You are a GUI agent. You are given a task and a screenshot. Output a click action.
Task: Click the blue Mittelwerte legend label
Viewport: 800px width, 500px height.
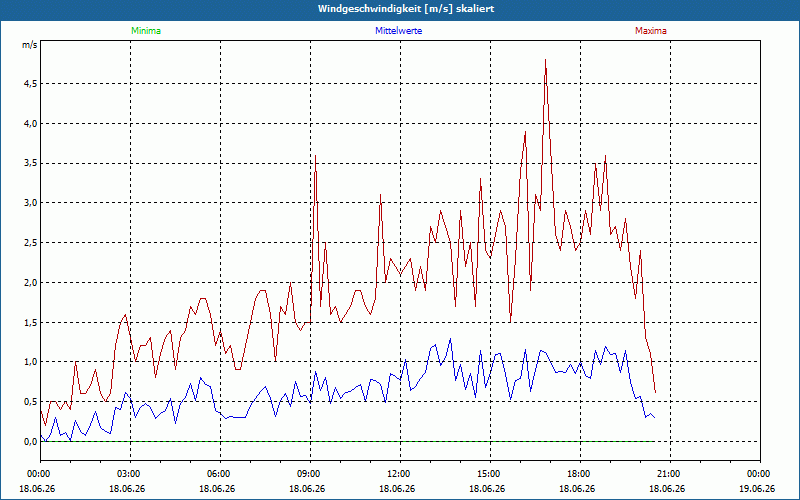tap(398, 31)
